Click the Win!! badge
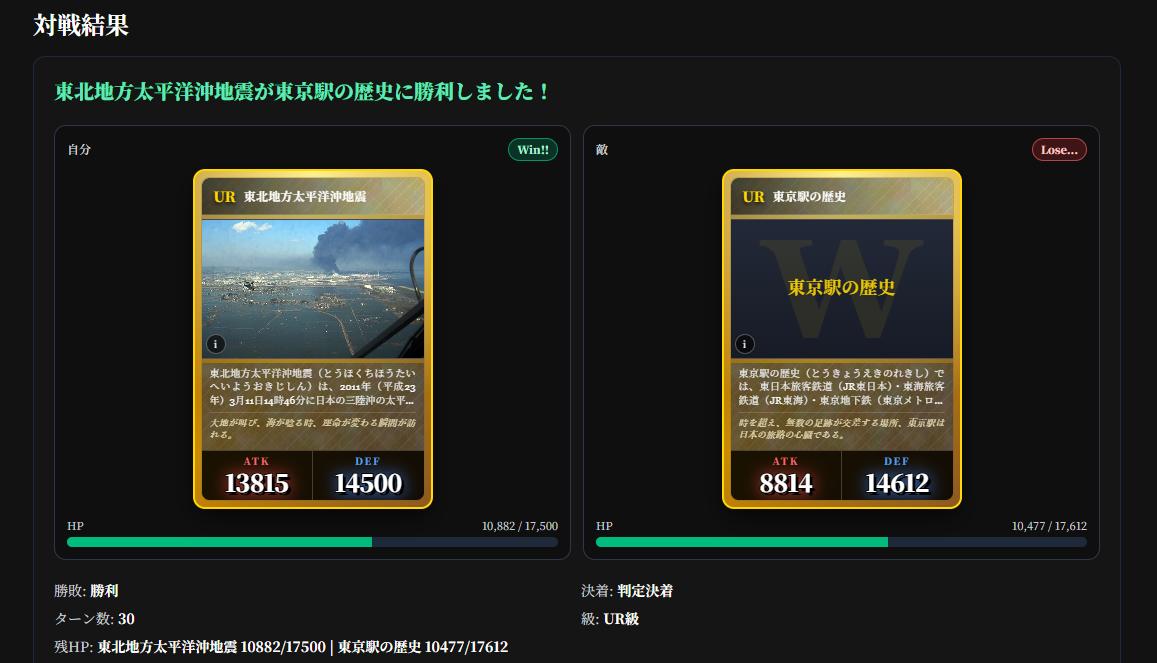This screenshot has height=663, width=1157. pos(533,150)
